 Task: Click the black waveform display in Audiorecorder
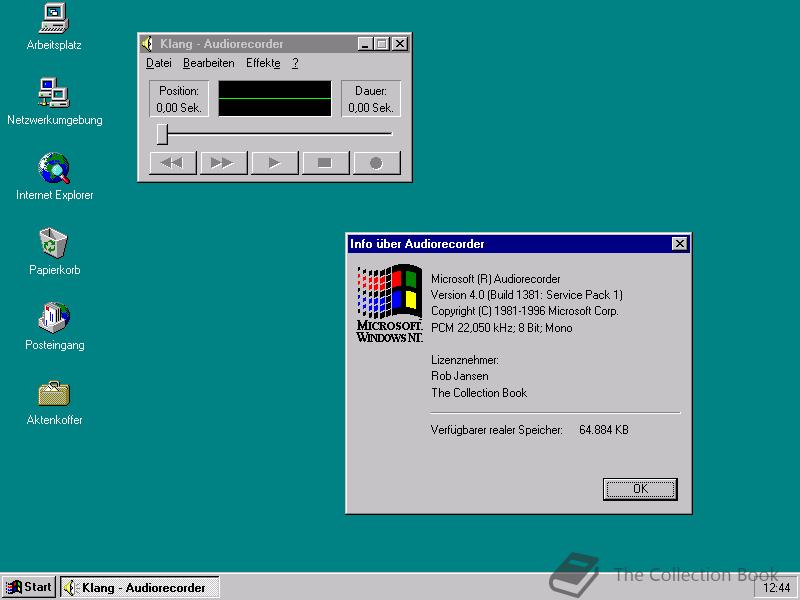(275, 98)
